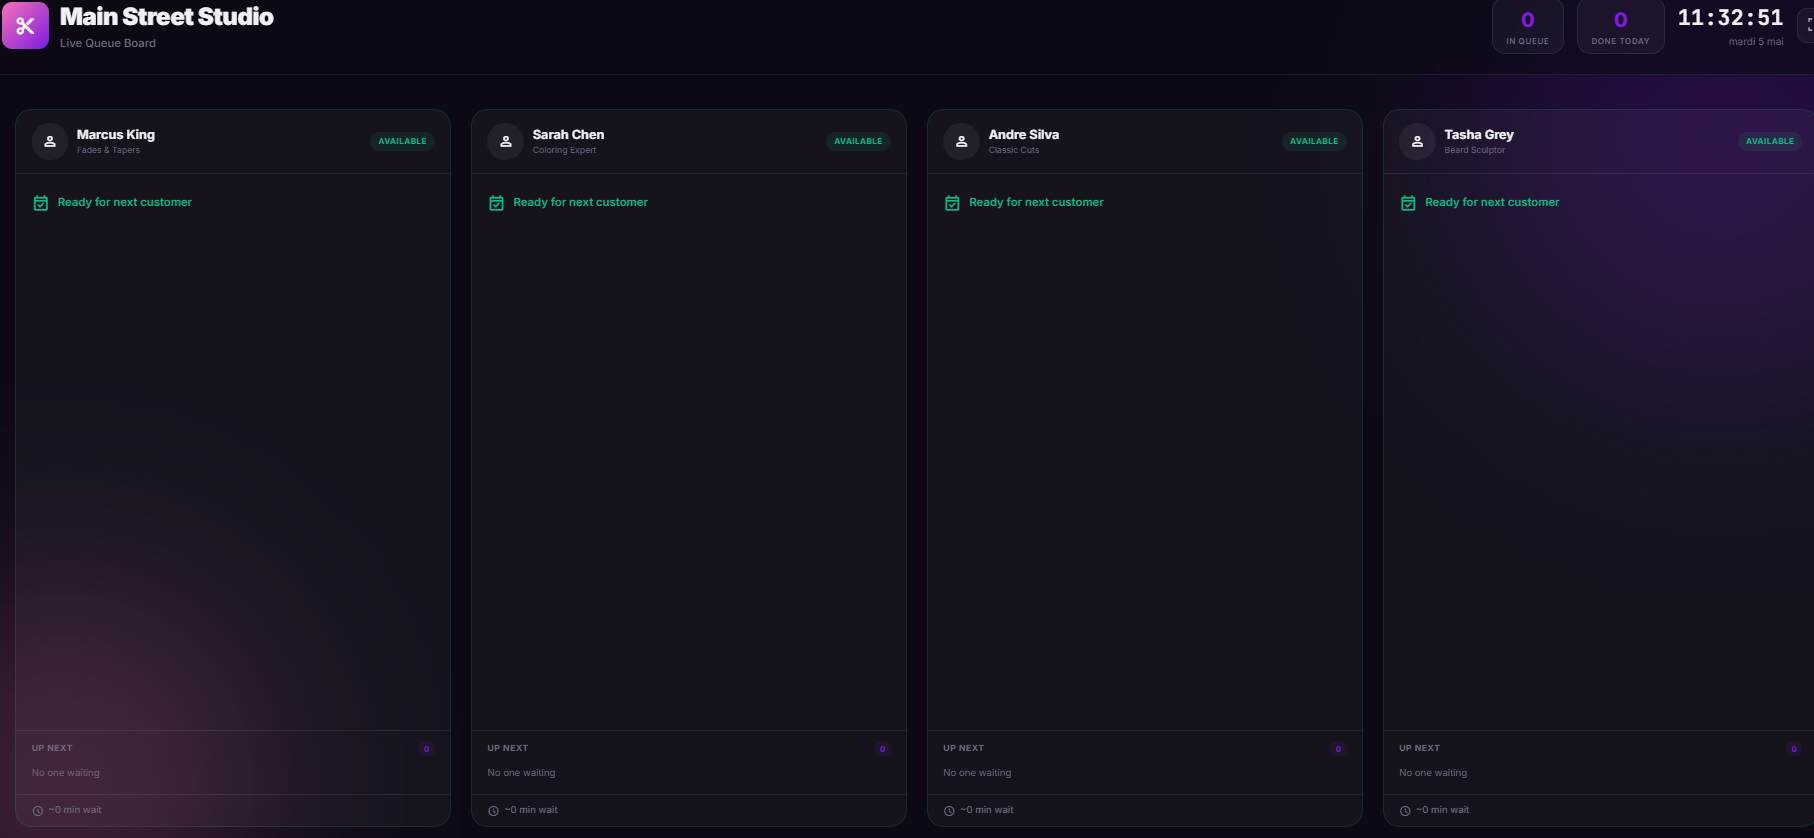1814x838 pixels.
Task: Click the scissors logo icon
Action: coord(25,26)
